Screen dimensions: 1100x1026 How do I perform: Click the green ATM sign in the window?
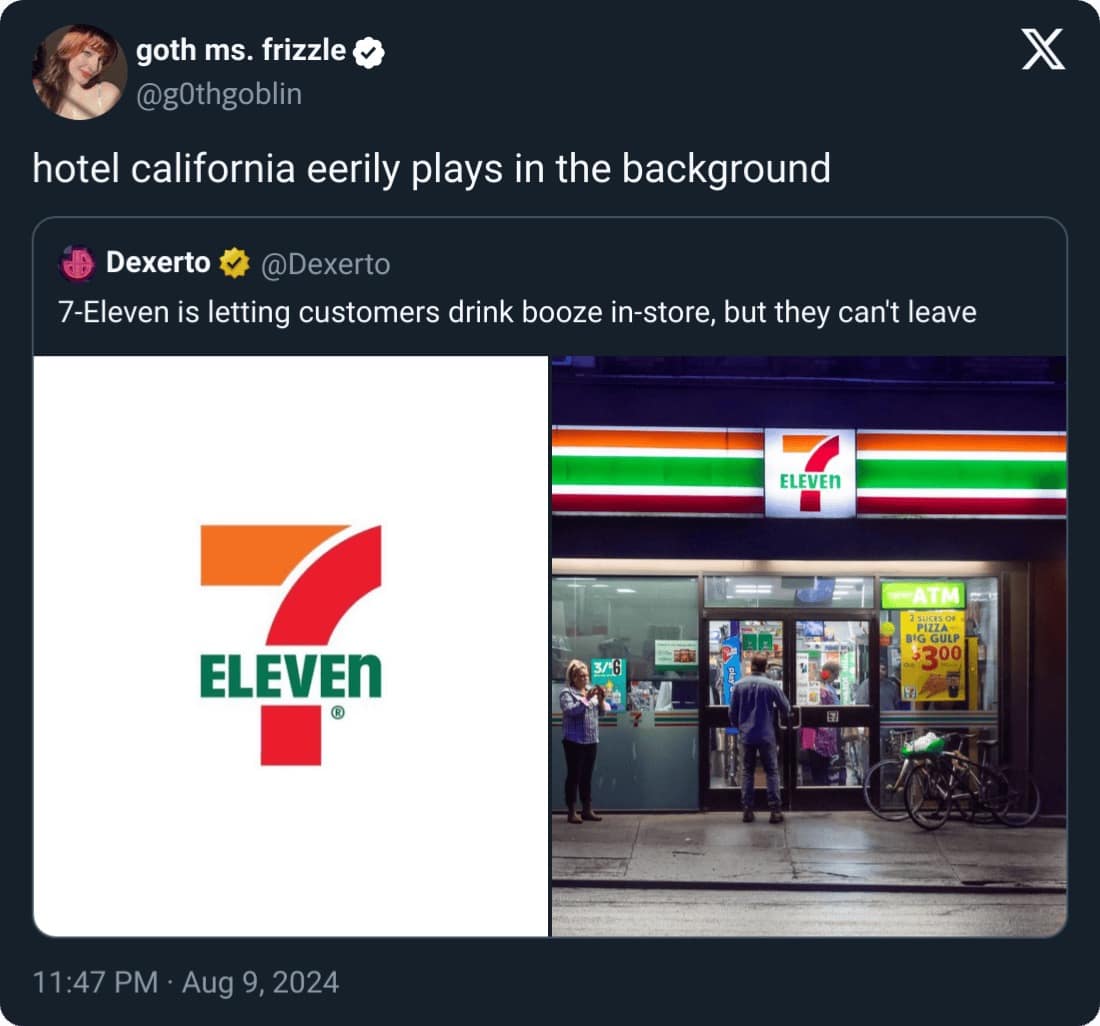[923, 595]
